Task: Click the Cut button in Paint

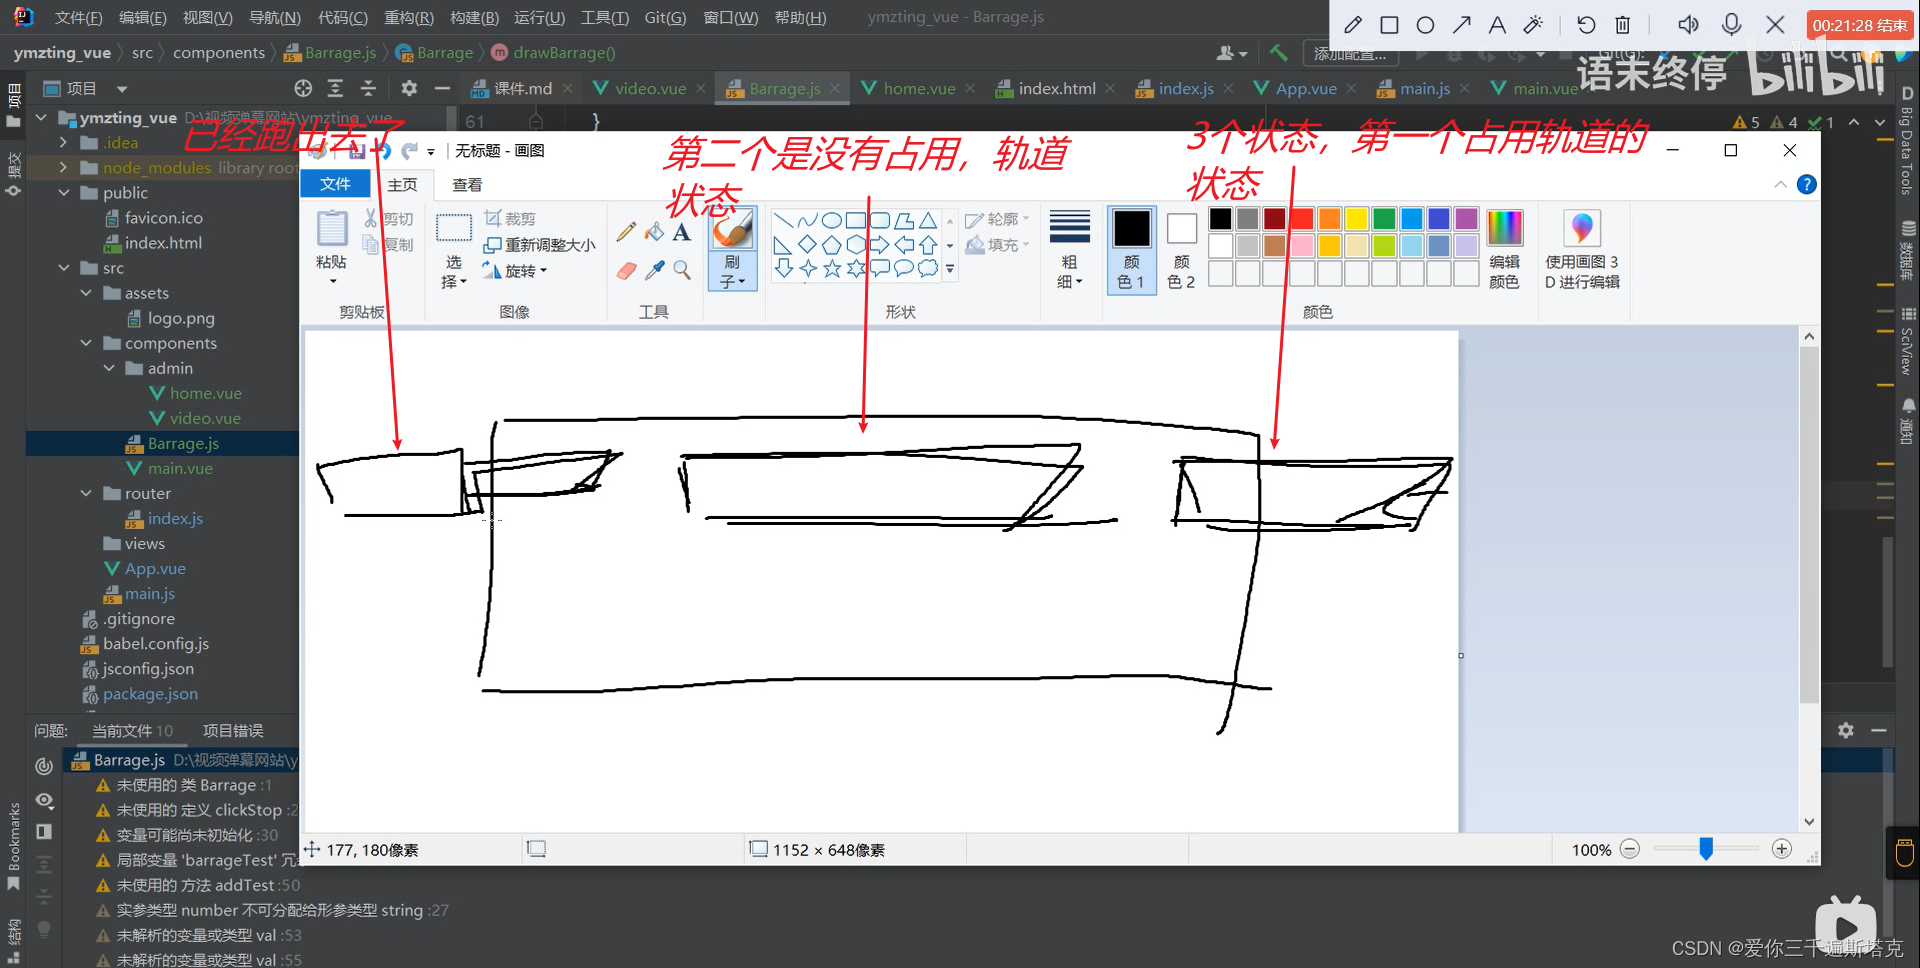Action: (x=388, y=219)
